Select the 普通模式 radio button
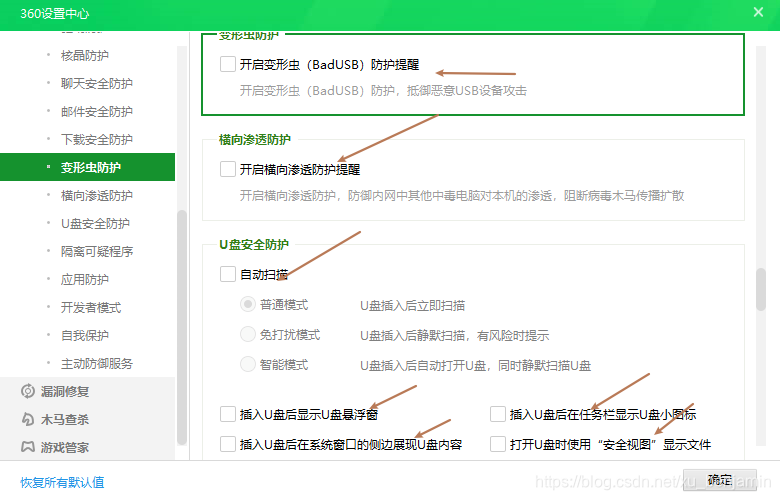The image size is (780, 500). [248, 304]
